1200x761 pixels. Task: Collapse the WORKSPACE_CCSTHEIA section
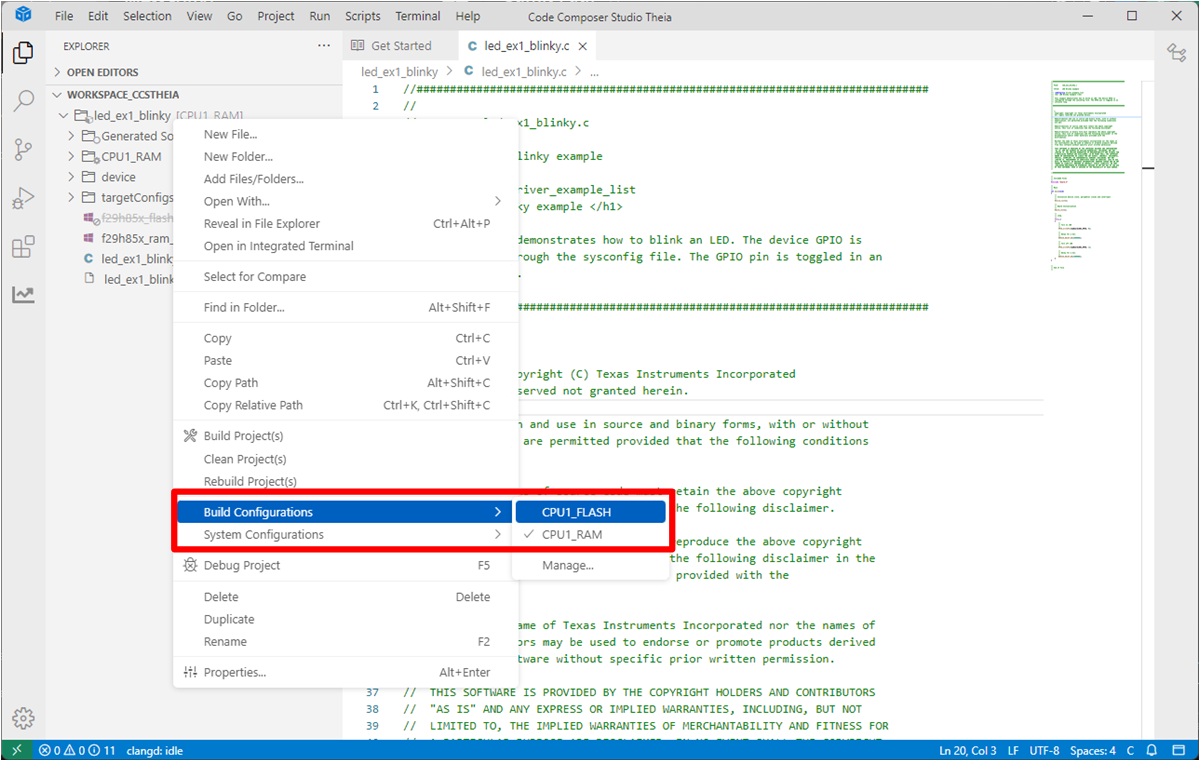point(57,94)
